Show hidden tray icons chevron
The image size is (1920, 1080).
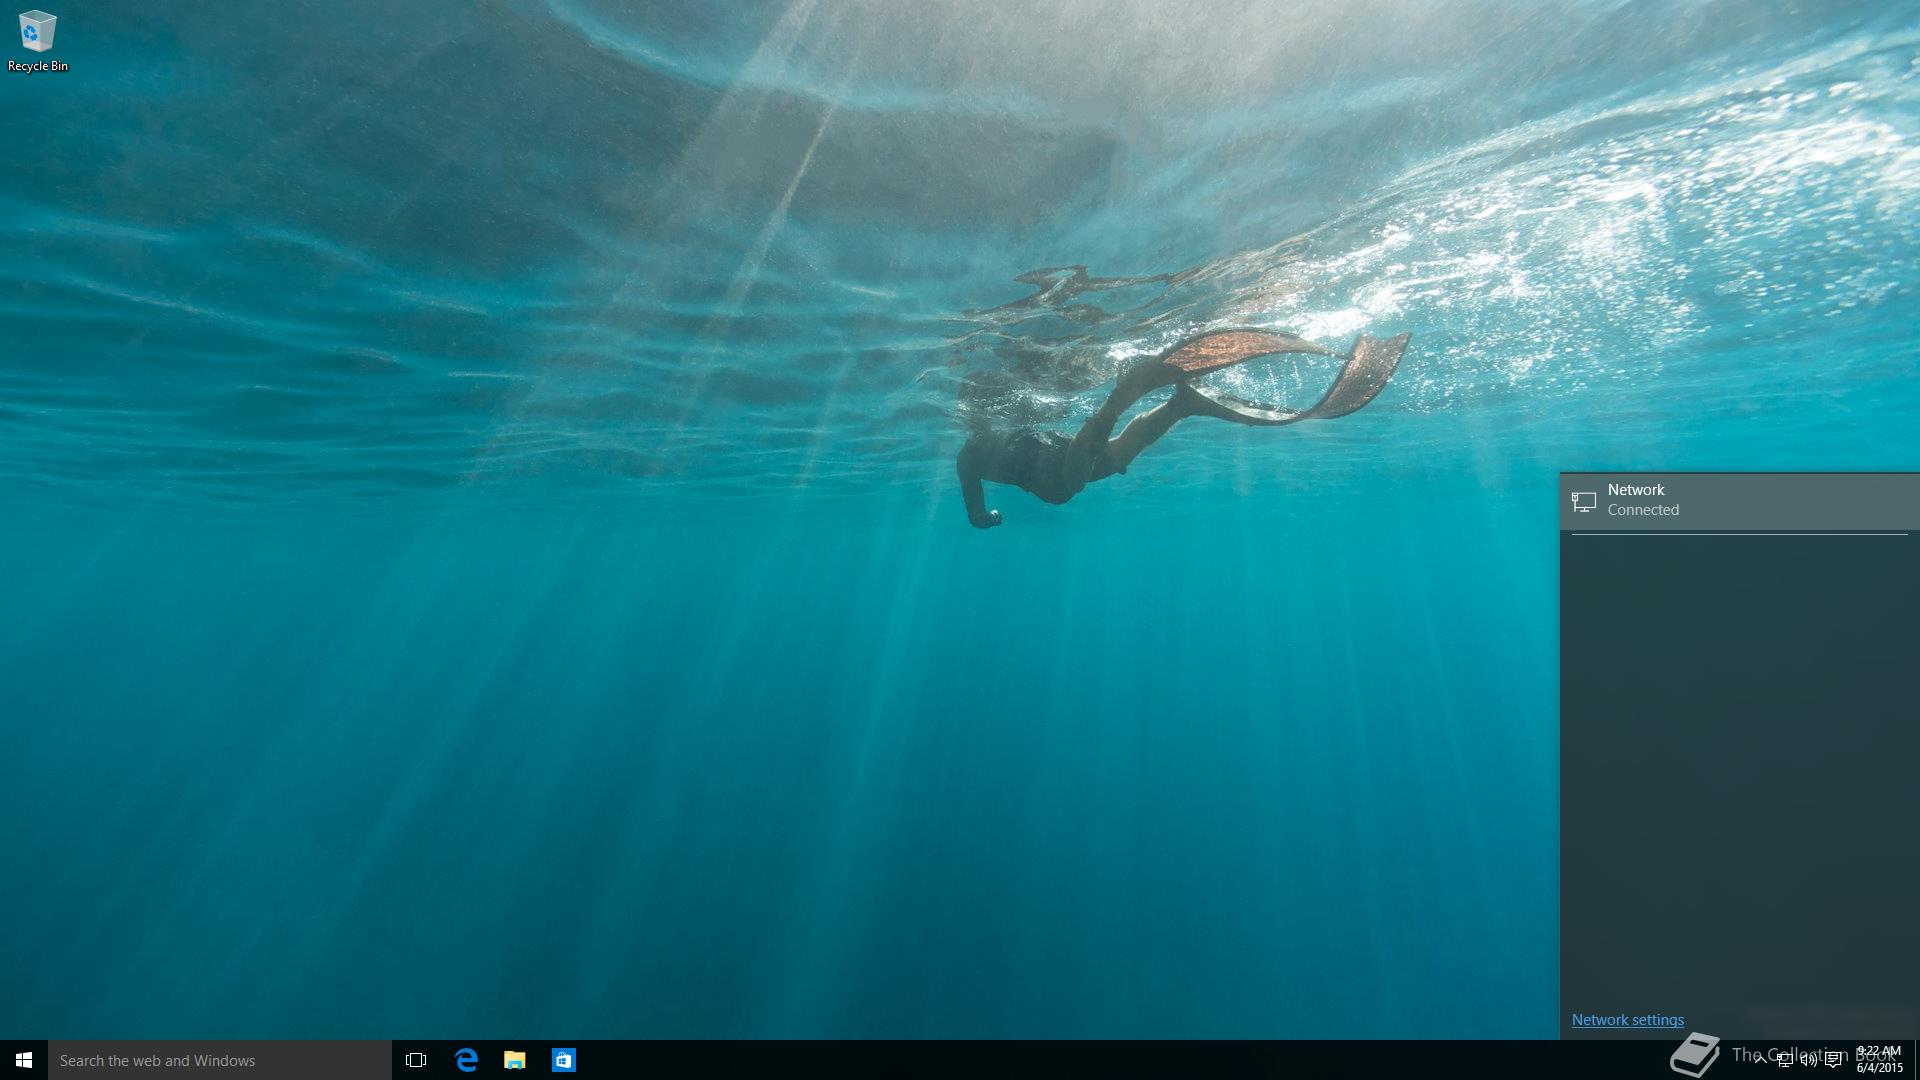coord(1760,1061)
